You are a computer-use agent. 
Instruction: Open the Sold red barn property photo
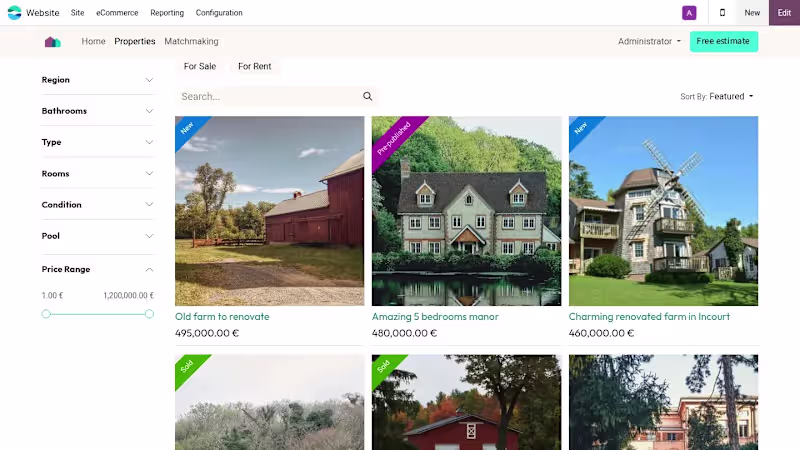pos(466,403)
